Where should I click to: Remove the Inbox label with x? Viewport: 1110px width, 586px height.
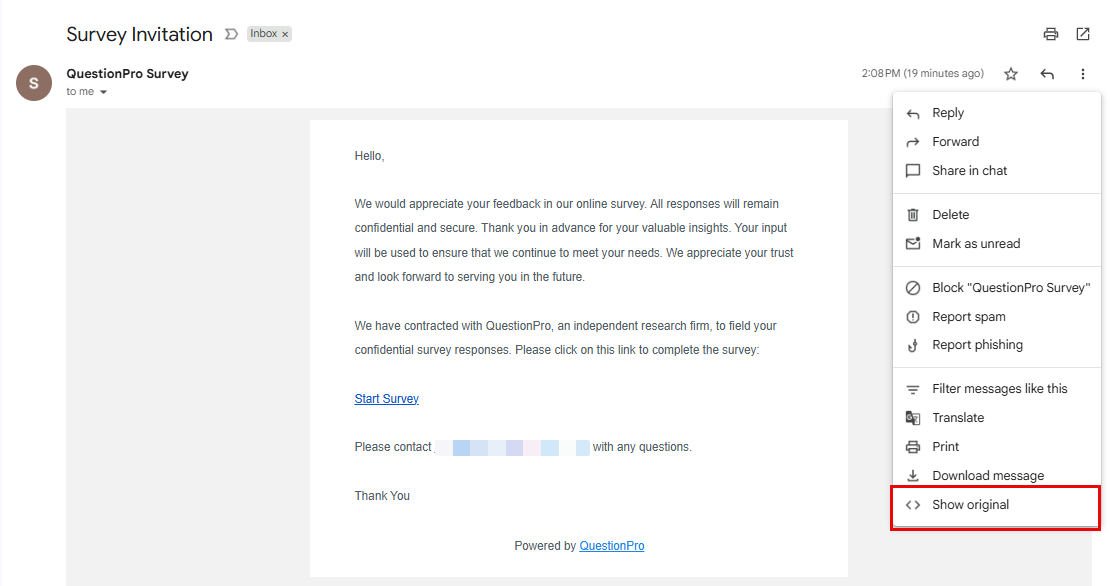285,34
